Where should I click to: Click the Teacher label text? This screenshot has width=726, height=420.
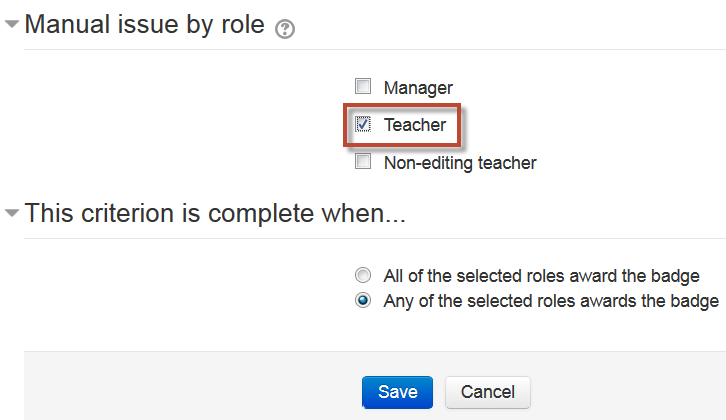point(415,125)
